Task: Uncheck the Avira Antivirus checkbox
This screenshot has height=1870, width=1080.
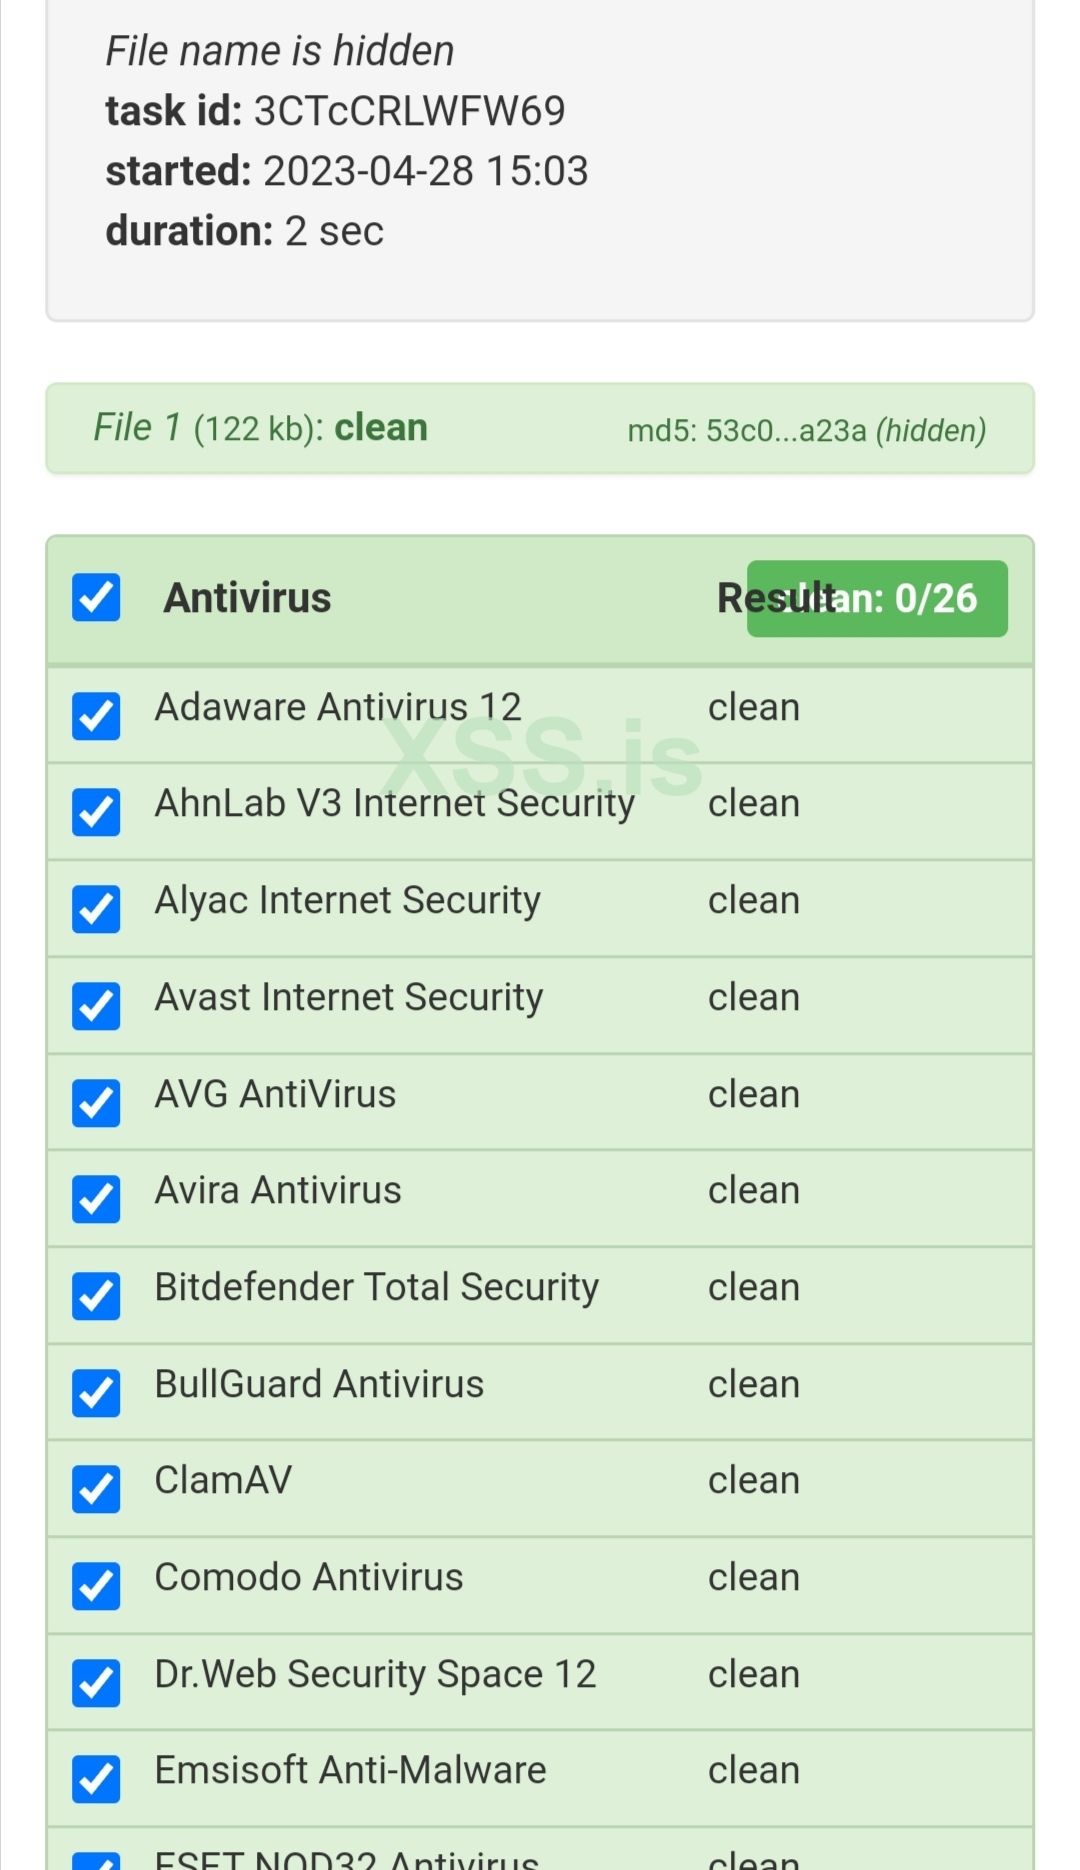Action: coord(96,1199)
